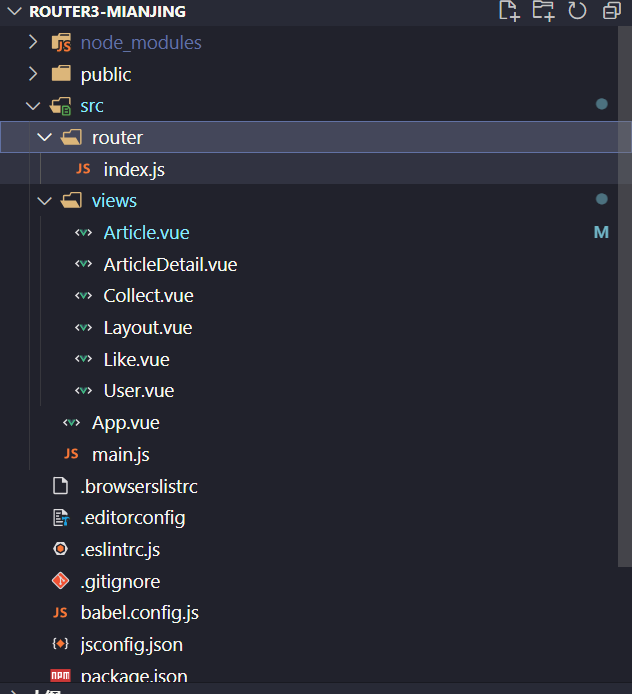The width and height of the screenshot is (632, 694).
Task: Click the npm icon beside package.json
Action: click(x=61, y=676)
